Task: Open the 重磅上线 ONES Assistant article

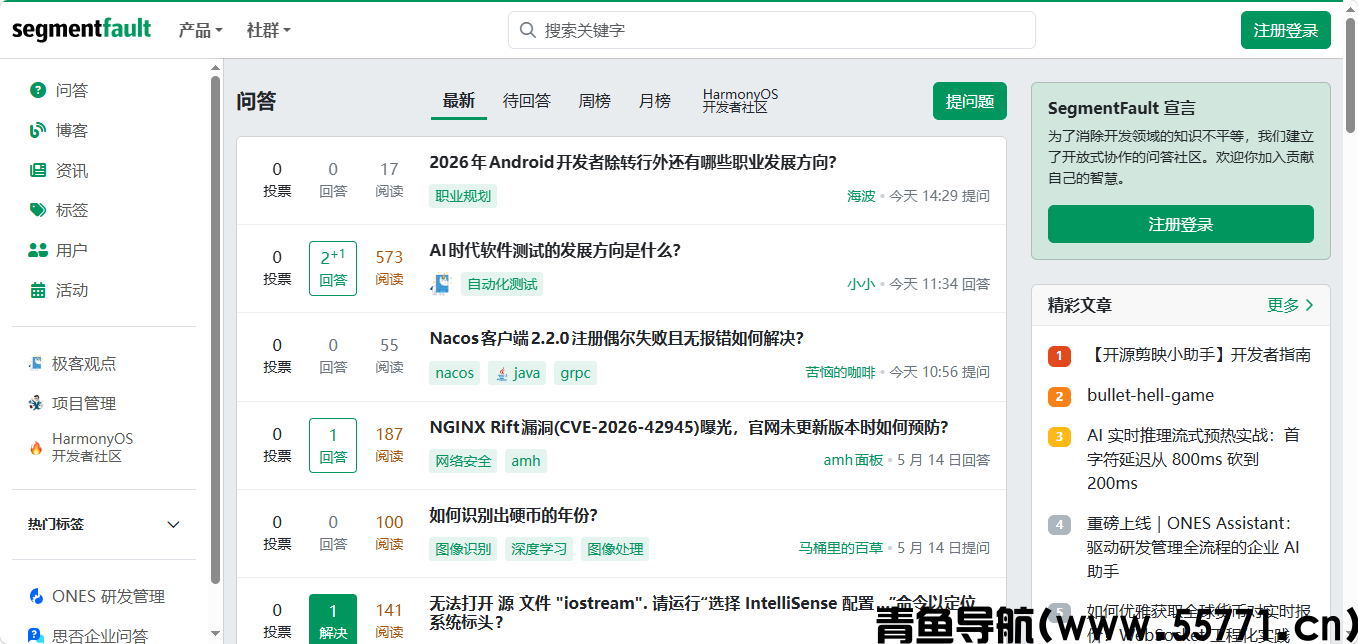Action: pyautogui.click(x=1193, y=548)
